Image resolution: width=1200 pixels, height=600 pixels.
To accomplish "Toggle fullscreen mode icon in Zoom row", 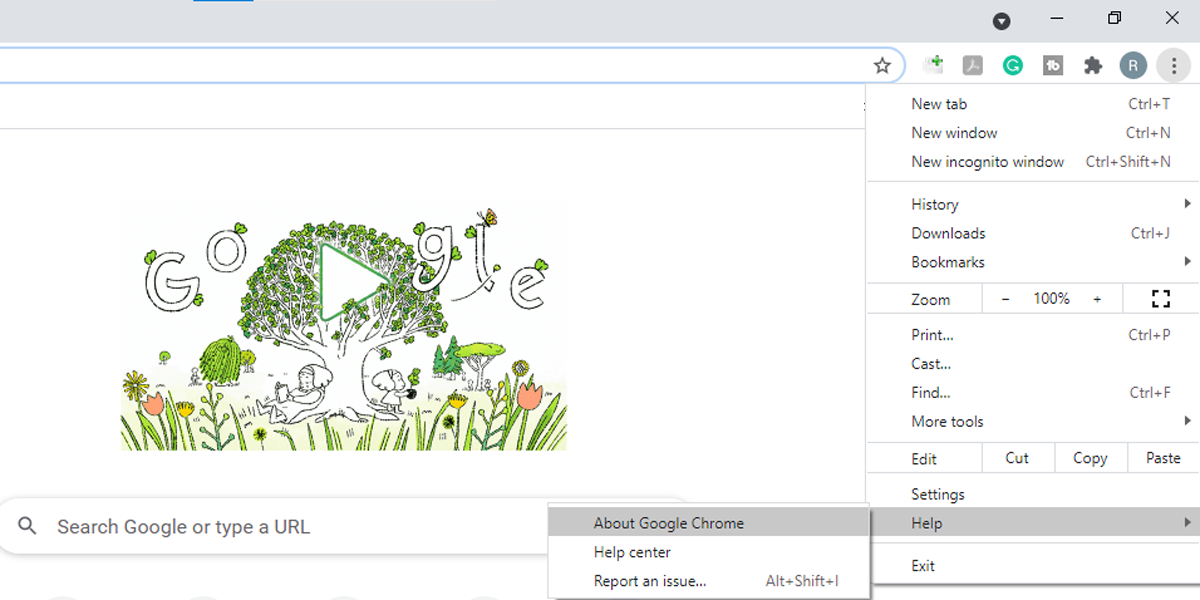I will tap(1160, 299).
